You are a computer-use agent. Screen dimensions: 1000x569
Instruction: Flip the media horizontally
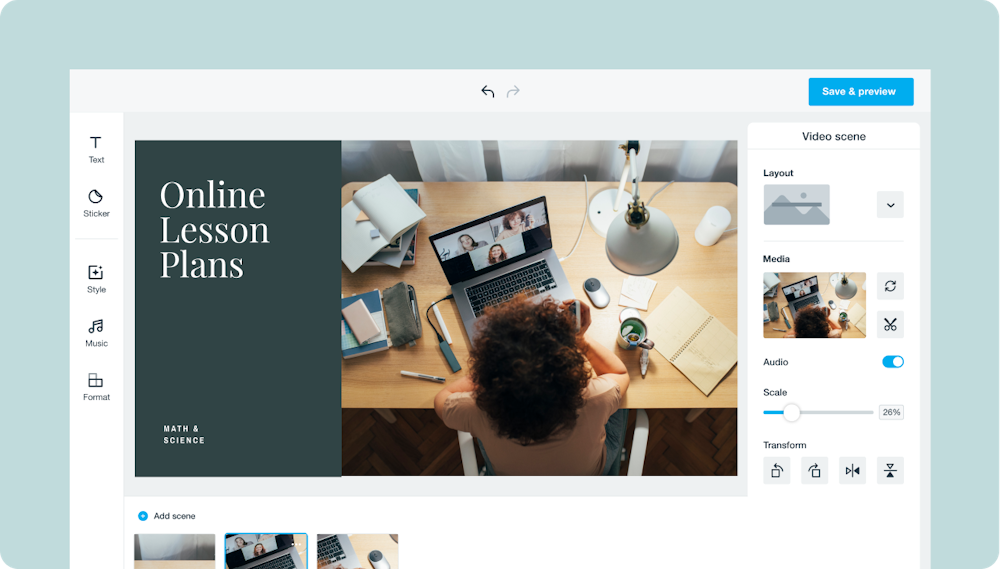coord(852,471)
